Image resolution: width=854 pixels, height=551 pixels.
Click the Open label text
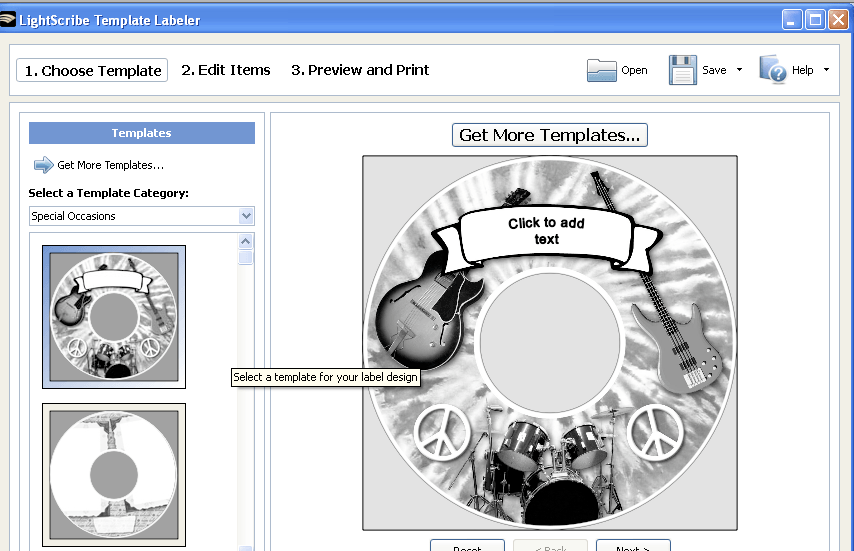[x=635, y=70]
